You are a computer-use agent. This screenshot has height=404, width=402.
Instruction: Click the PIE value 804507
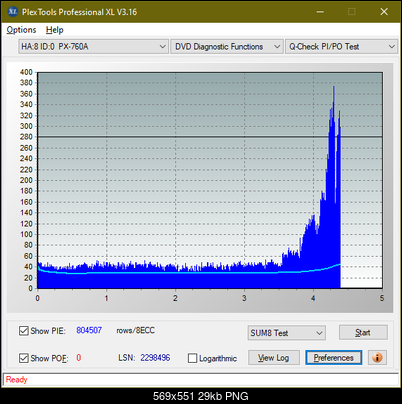click(89, 330)
